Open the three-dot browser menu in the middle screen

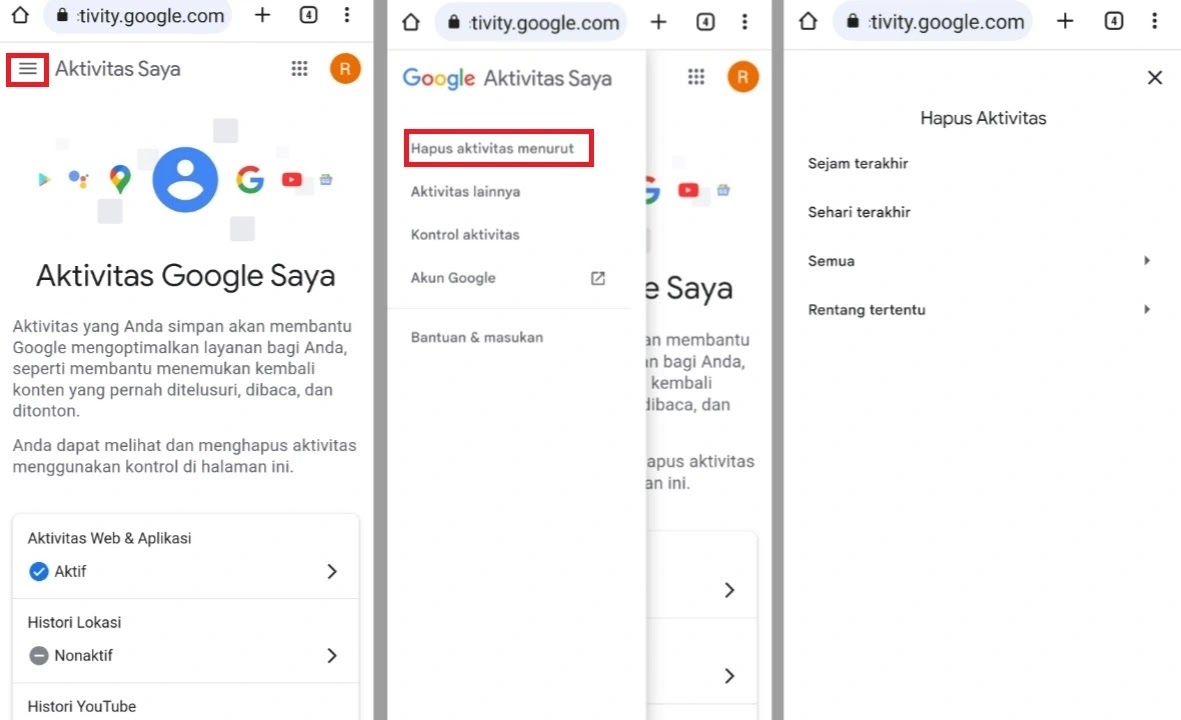click(x=744, y=22)
